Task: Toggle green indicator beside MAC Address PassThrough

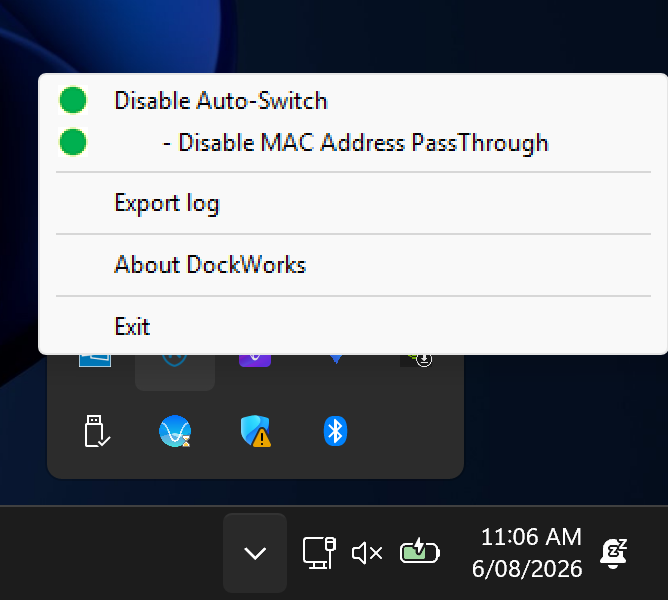Action: click(x=73, y=142)
